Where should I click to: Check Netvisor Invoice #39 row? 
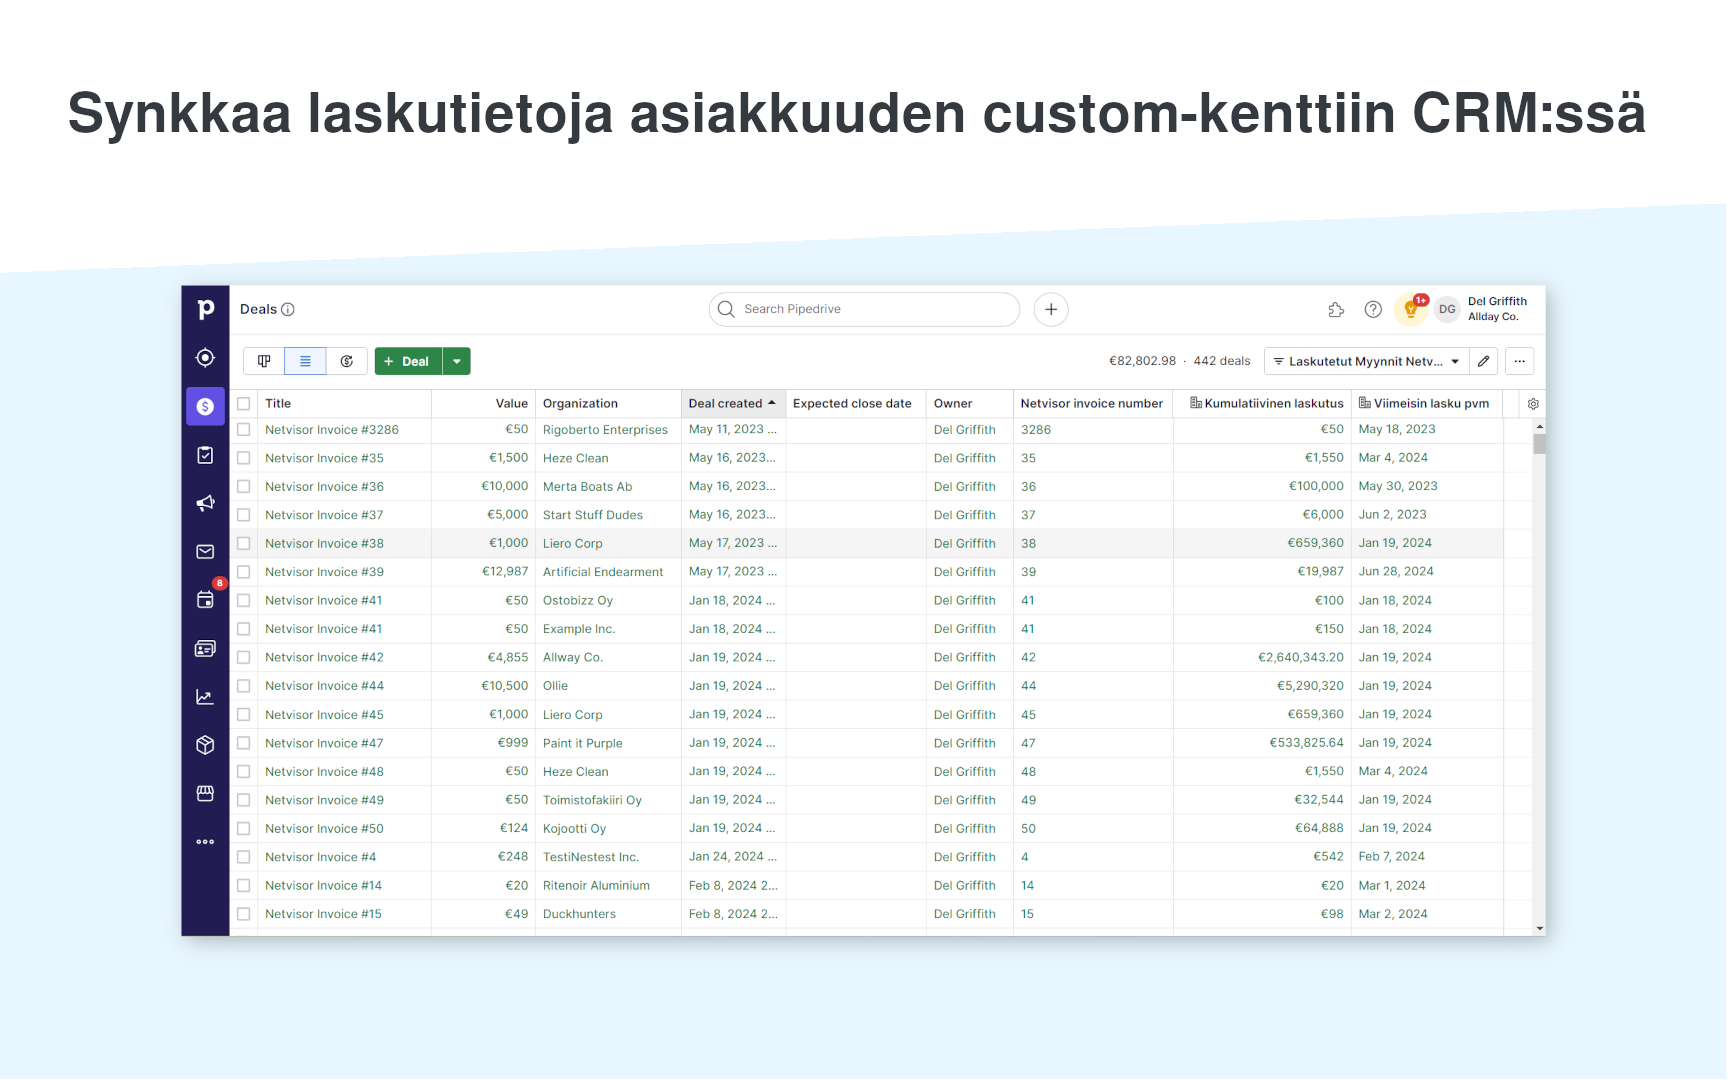(244, 572)
